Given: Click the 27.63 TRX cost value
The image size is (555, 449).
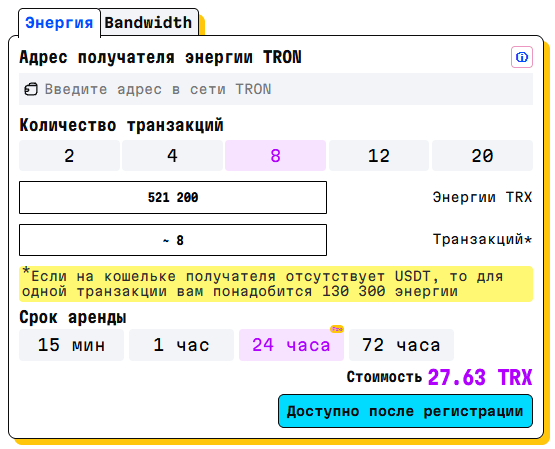Looking at the screenshot, I should point(480,377).
